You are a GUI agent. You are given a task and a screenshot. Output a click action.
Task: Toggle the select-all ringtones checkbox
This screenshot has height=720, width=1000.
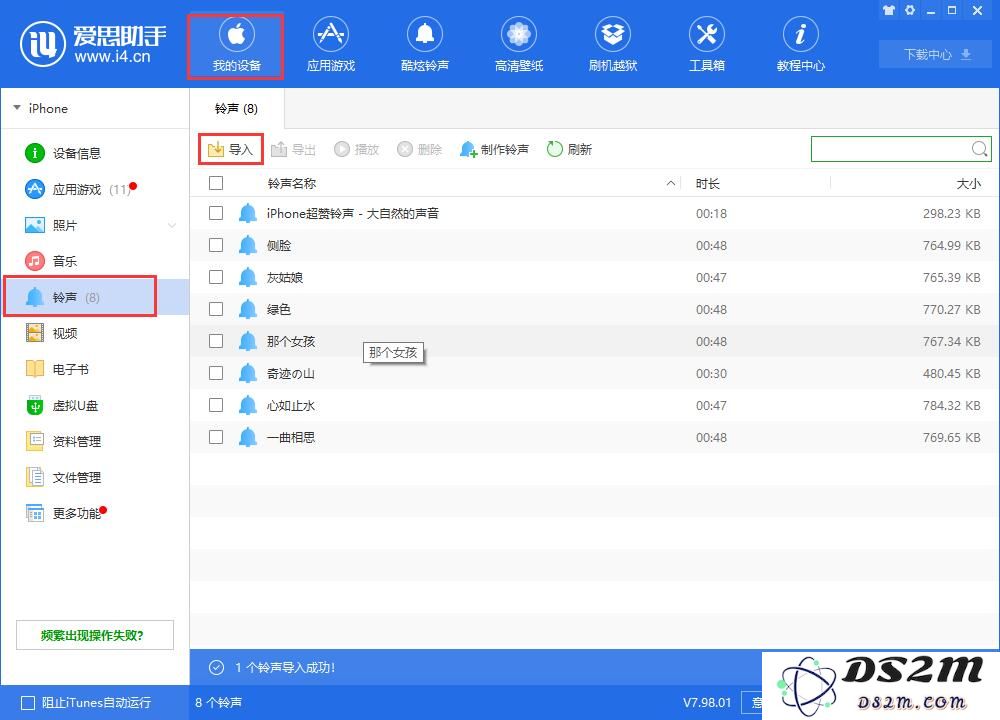[x=216, y=183]
